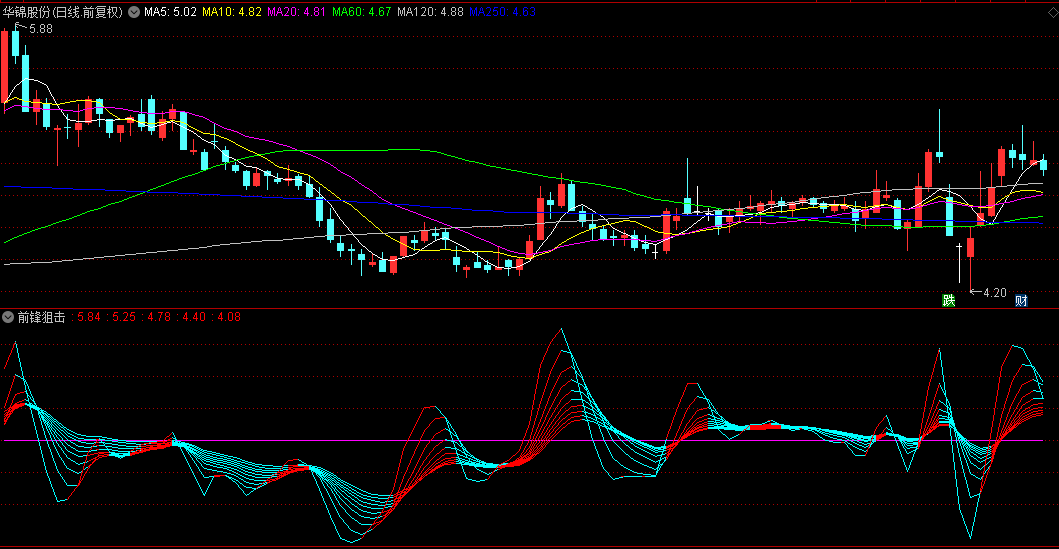1059x549 pixels.
Task: Click the first 5.84 value in 前锋狙击
Action: click(x=90, y=317)
